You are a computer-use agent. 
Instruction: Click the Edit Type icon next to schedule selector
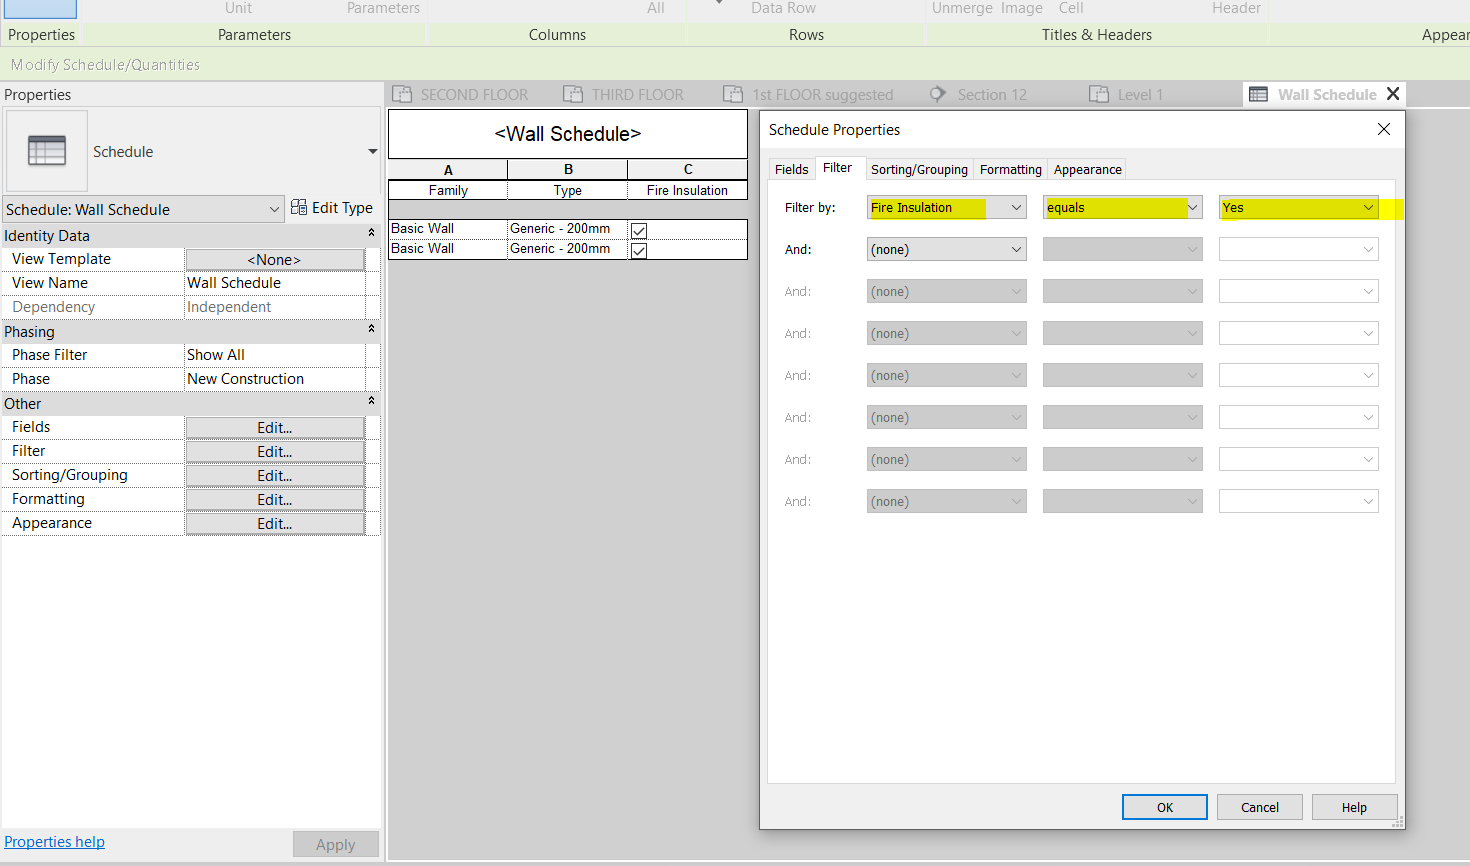pos(298,207)
